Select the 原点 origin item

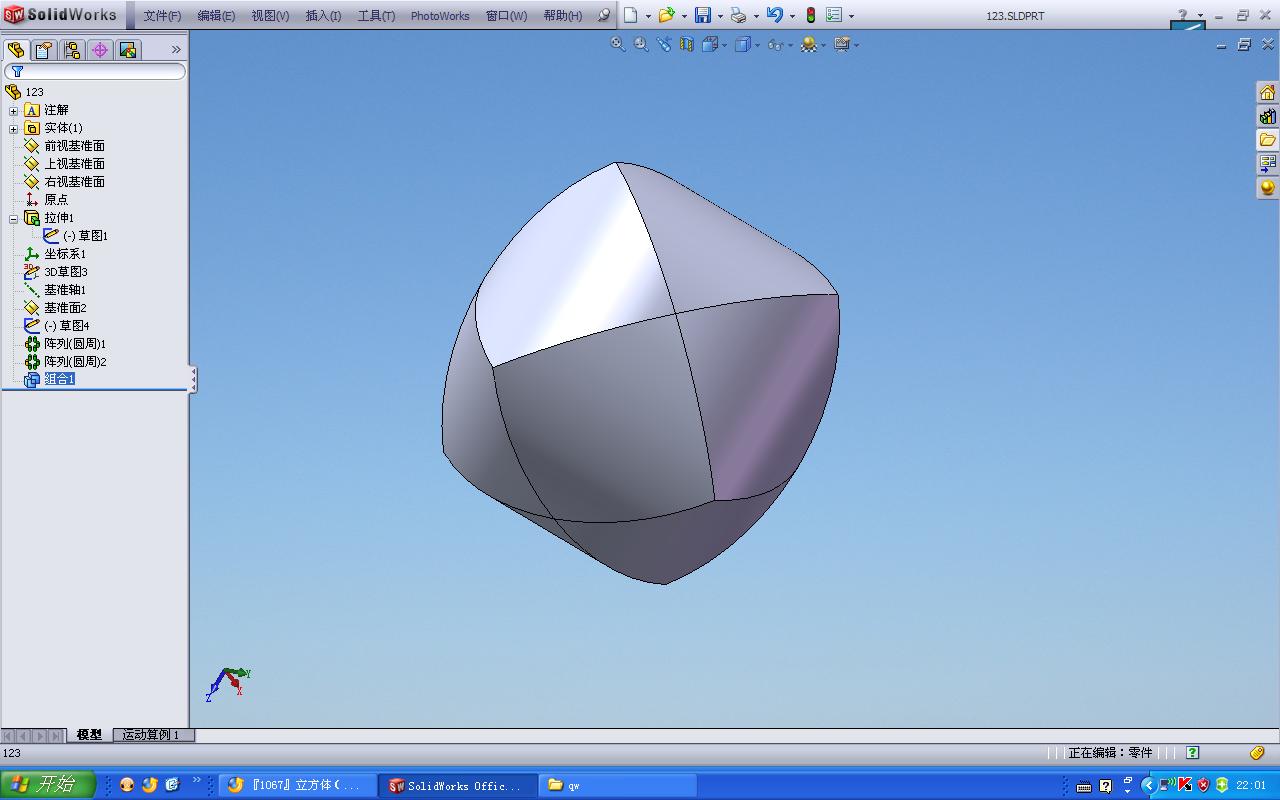(47, 200)
